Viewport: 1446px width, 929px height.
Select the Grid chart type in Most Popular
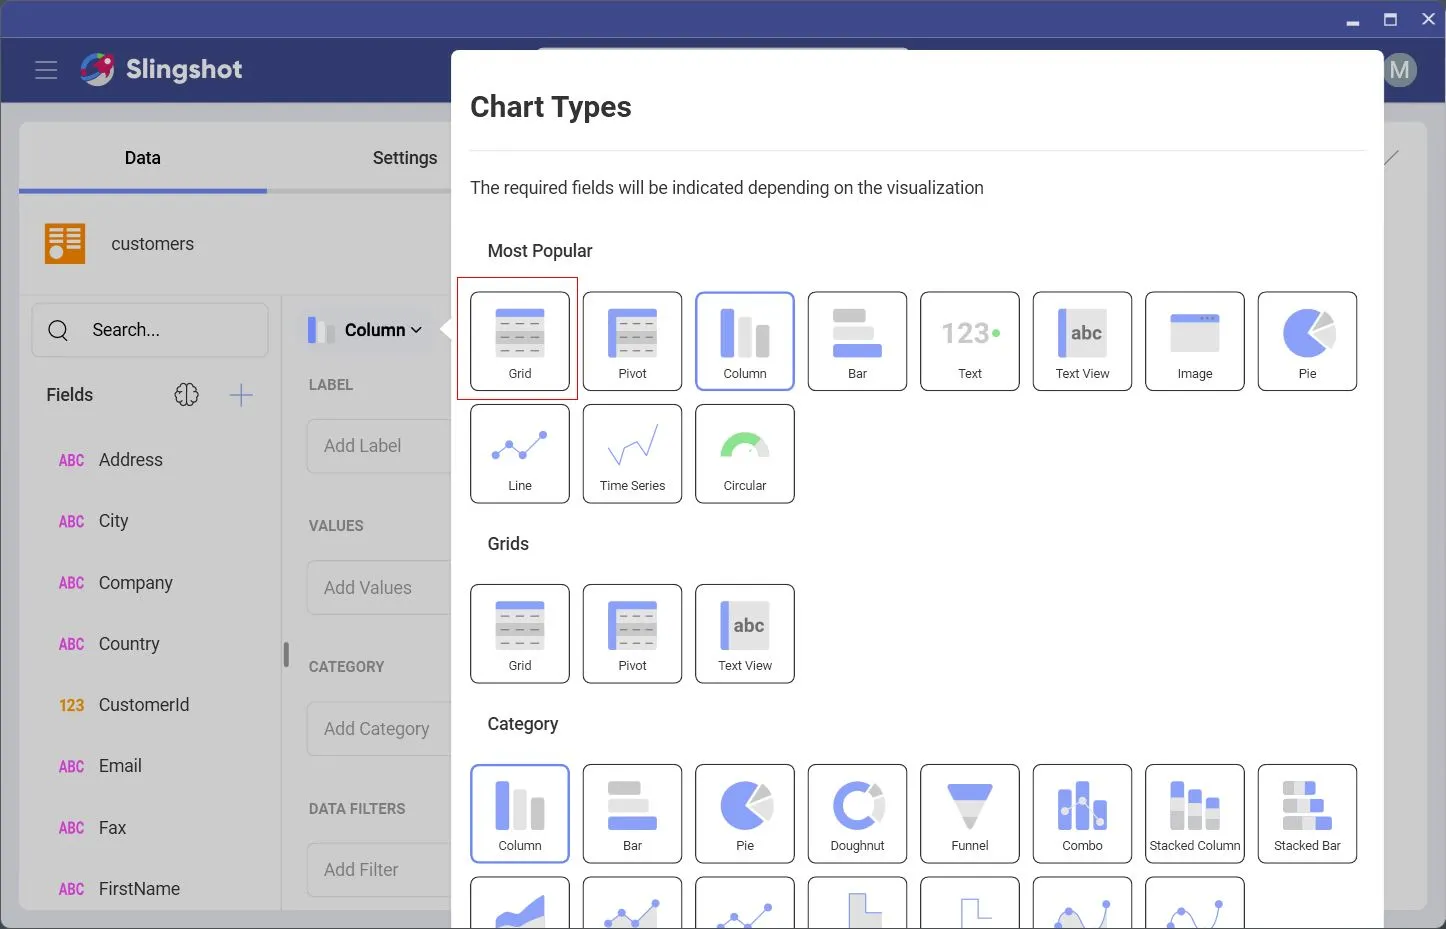519,341
